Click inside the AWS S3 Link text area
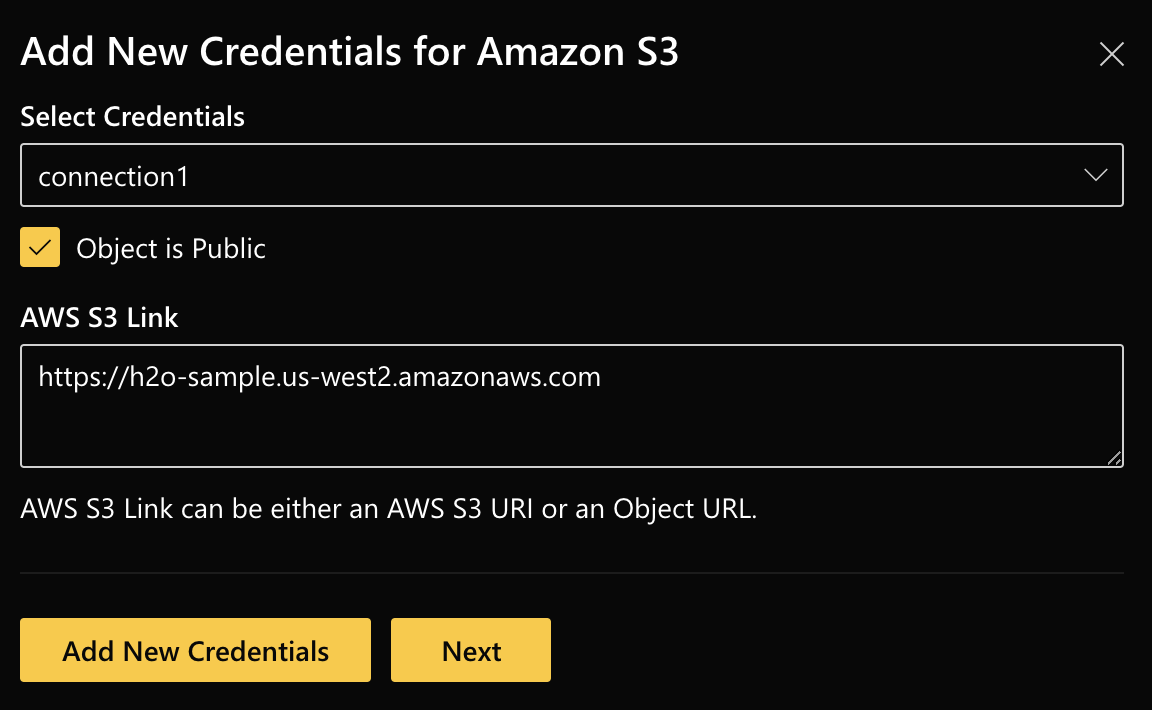The height and width of the screenshot is (710, 1152). (573, 406)
